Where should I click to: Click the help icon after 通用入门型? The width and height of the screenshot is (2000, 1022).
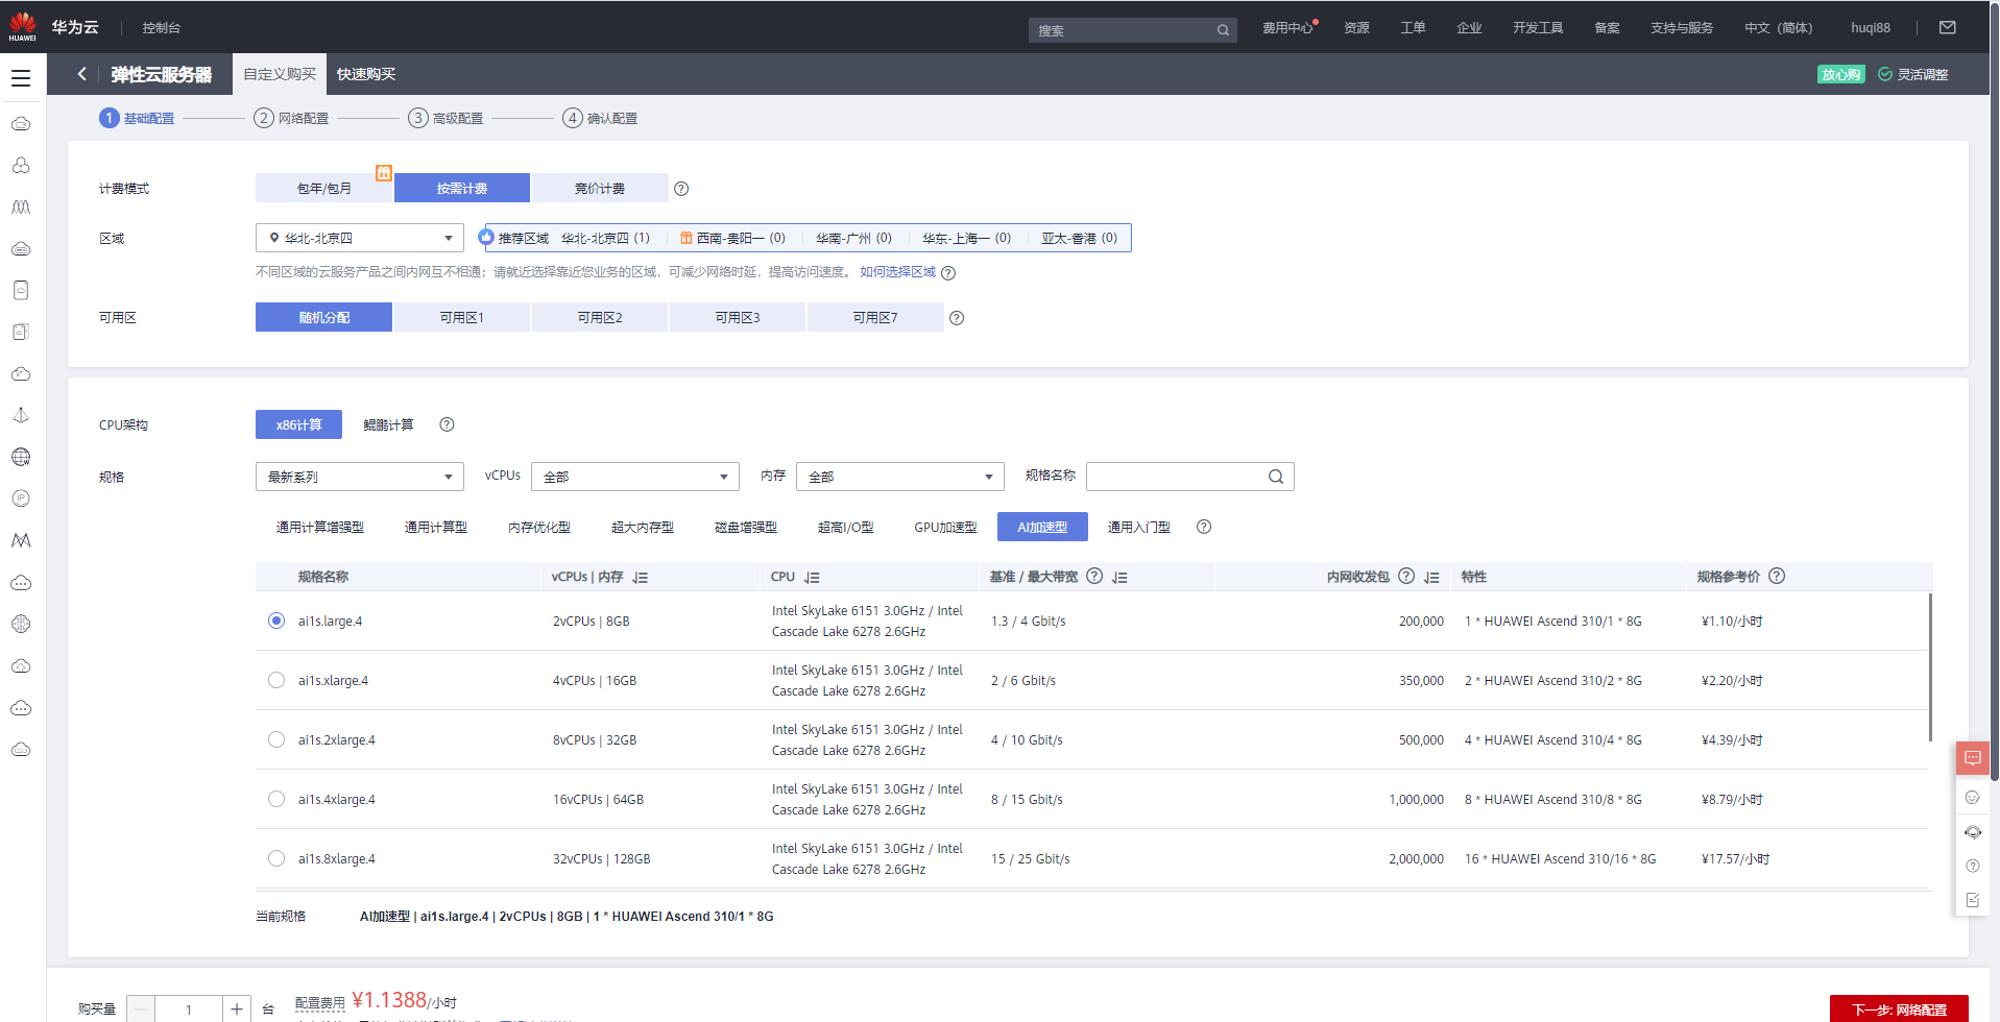click(1204, 527)
